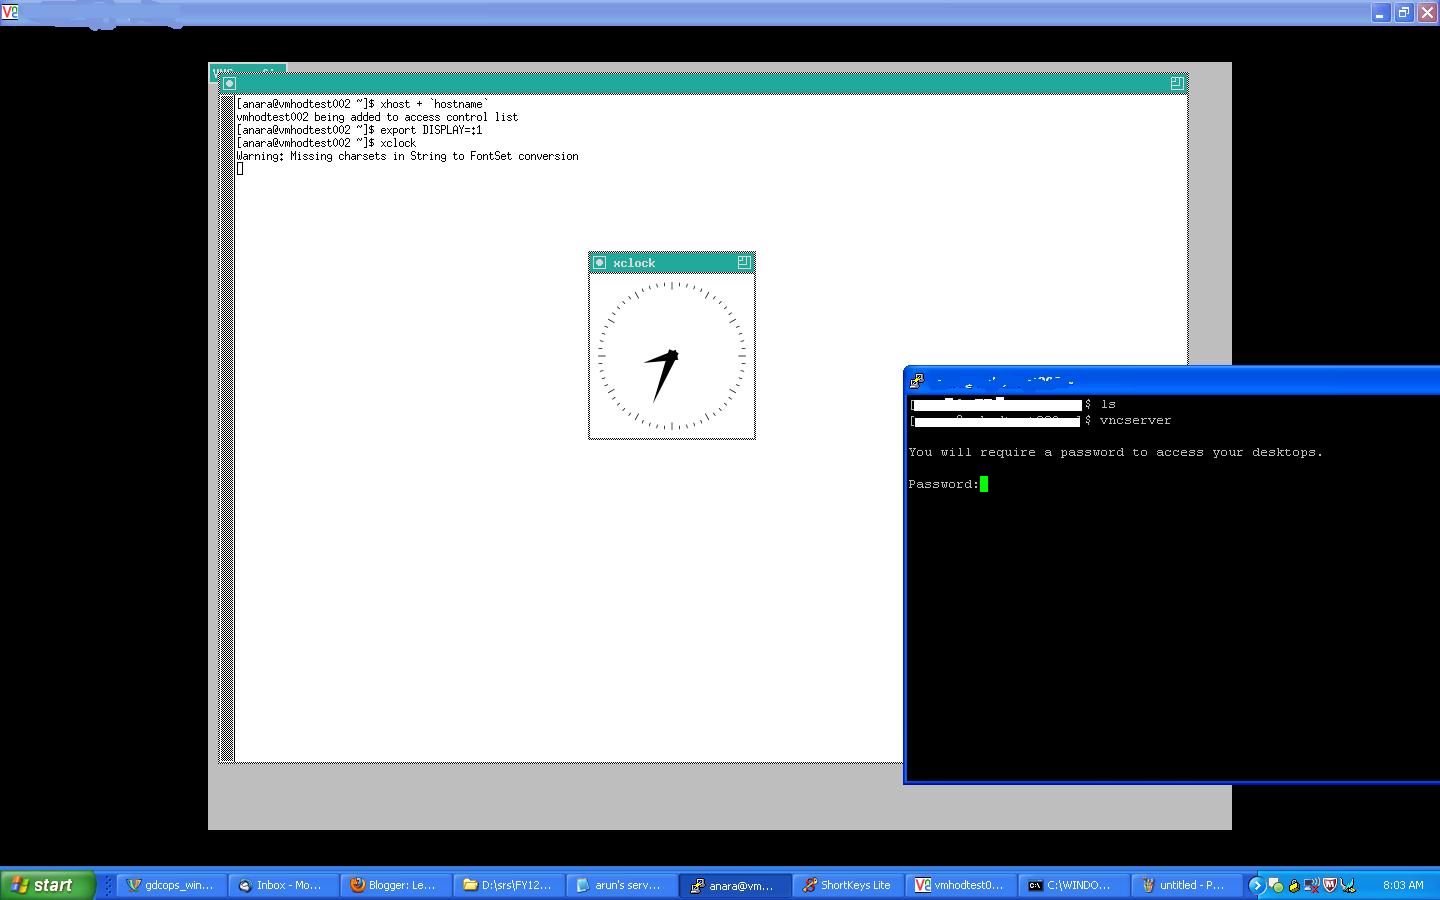
Task: Maximize the xclock window using its titlebar icon
Action: [744, 261]
